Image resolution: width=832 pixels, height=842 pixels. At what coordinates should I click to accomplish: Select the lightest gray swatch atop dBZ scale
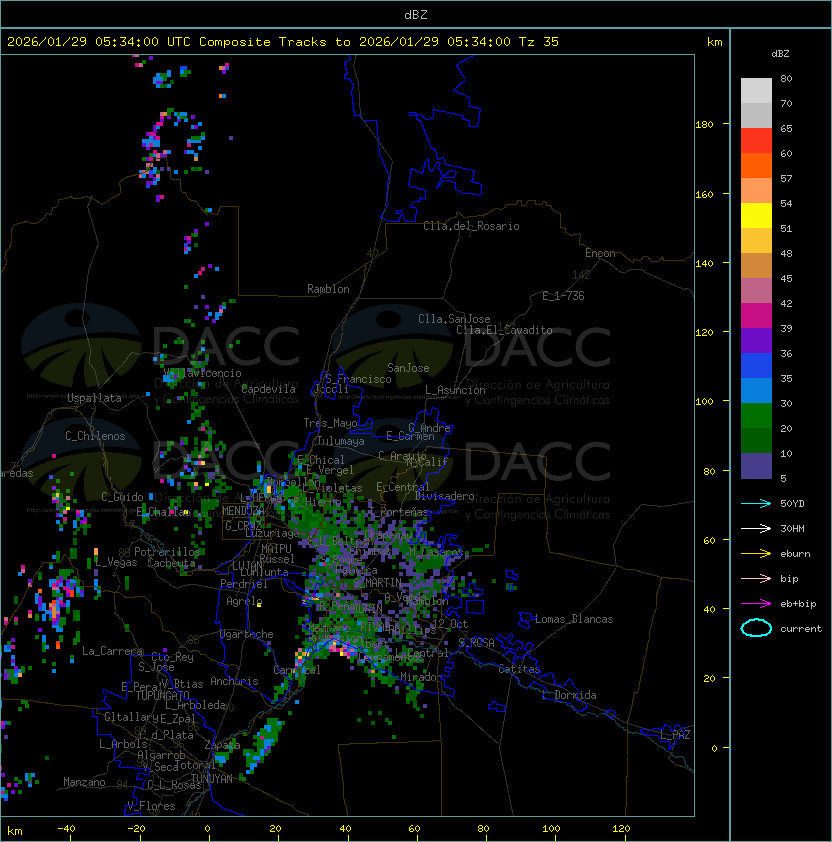(x=756, y=91)
